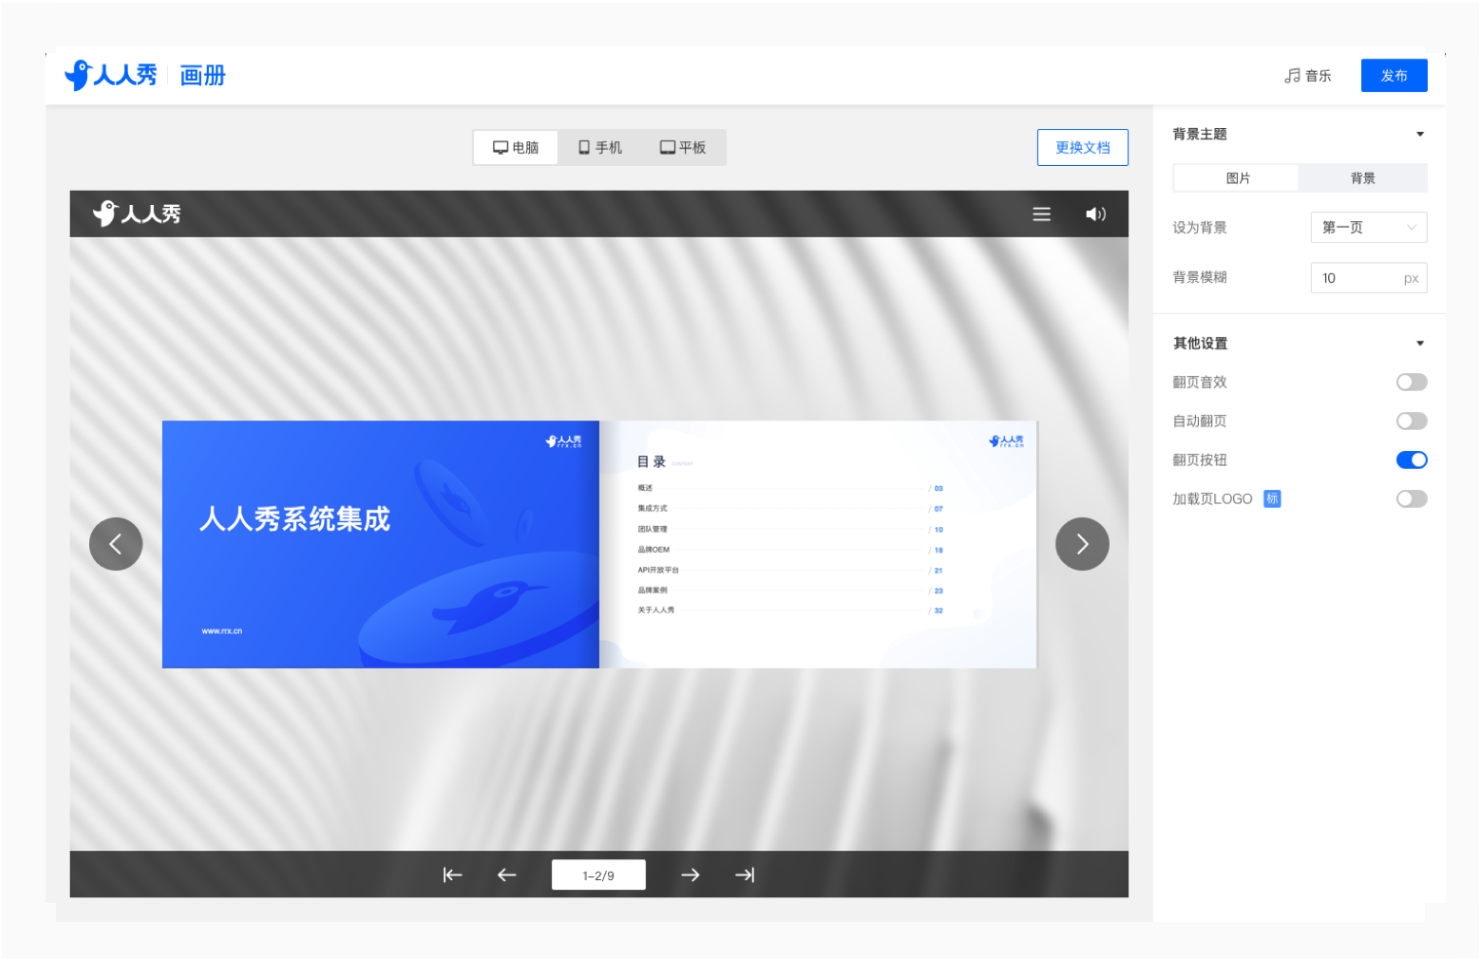Viewport: 1480px width, 961px height.
Task: Step forward one page in bottom bar
Action: 690,875
